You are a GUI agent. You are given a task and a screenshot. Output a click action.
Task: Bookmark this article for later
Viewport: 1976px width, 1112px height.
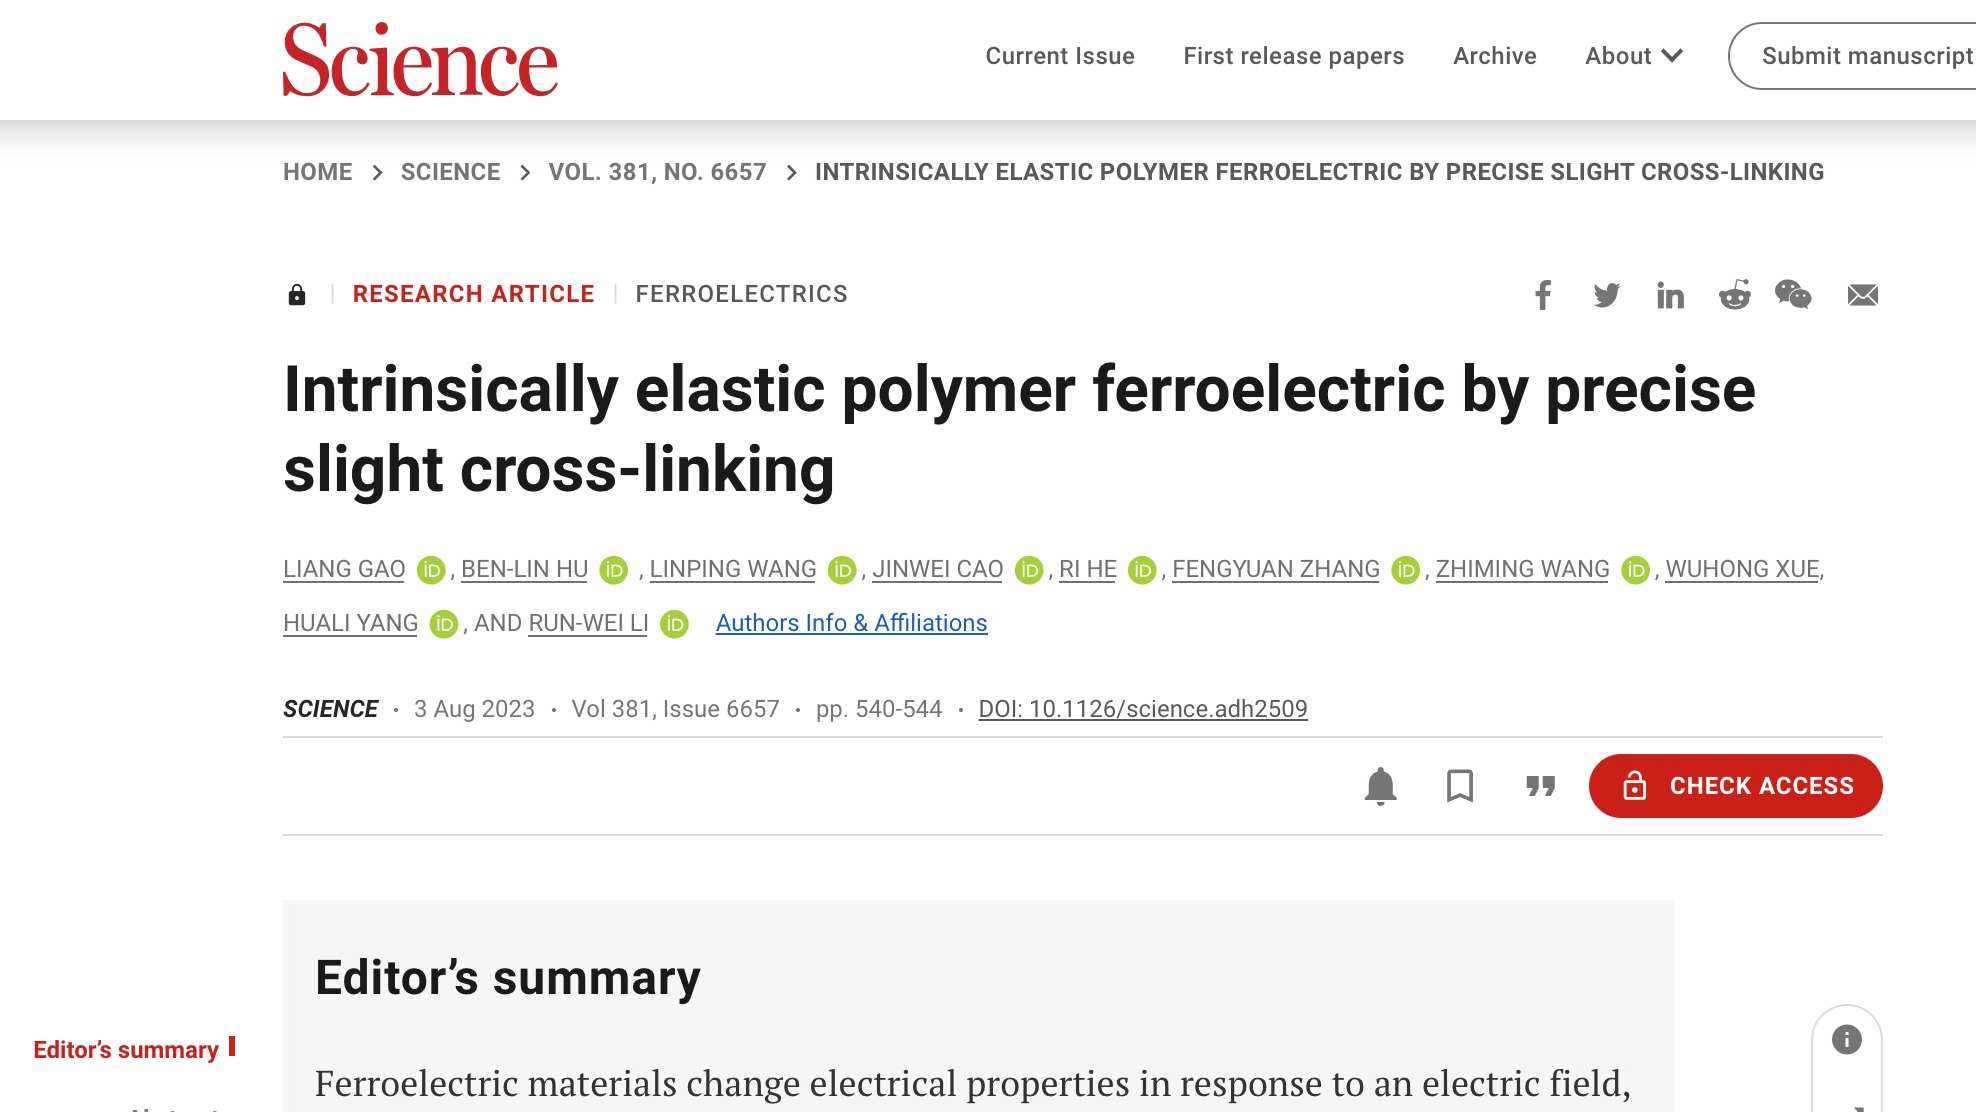[1459, 786]
